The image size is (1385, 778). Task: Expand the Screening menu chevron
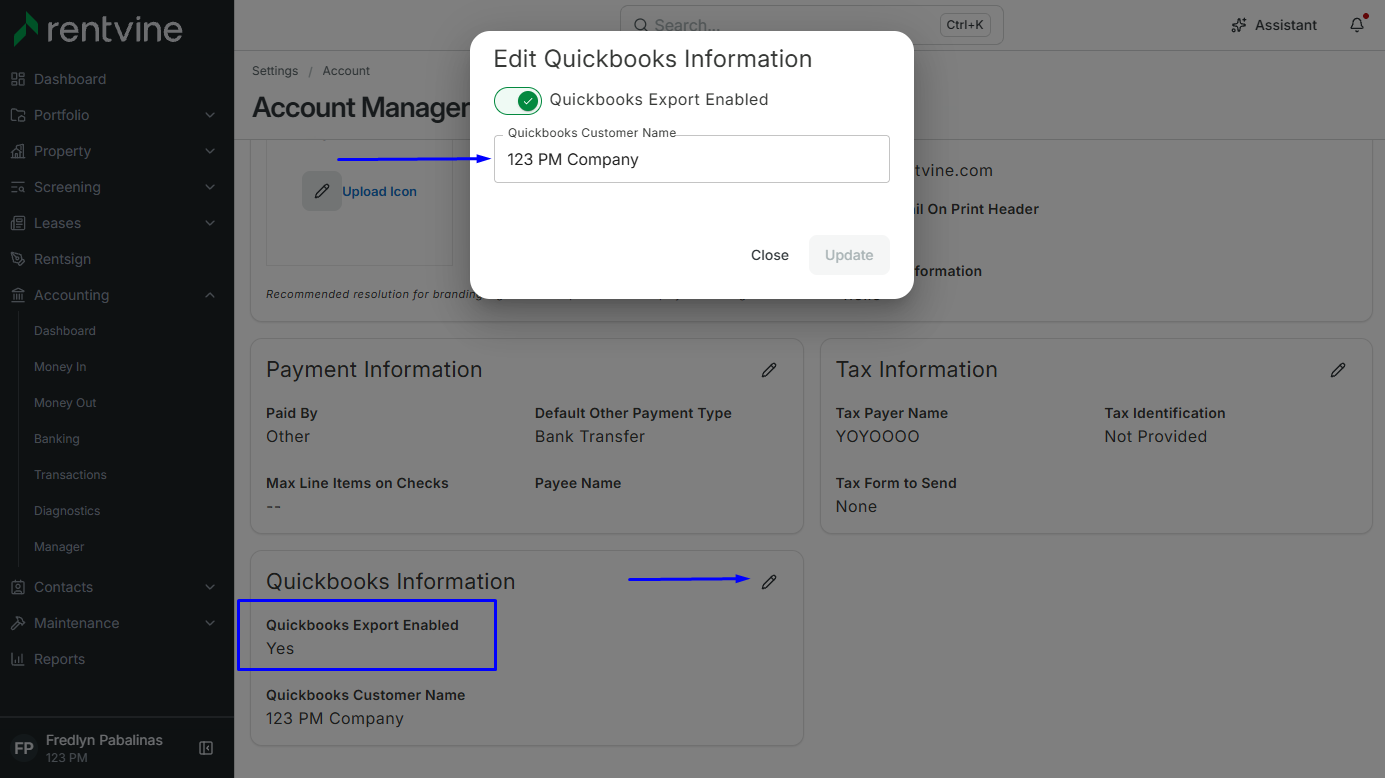pos(210,187)
